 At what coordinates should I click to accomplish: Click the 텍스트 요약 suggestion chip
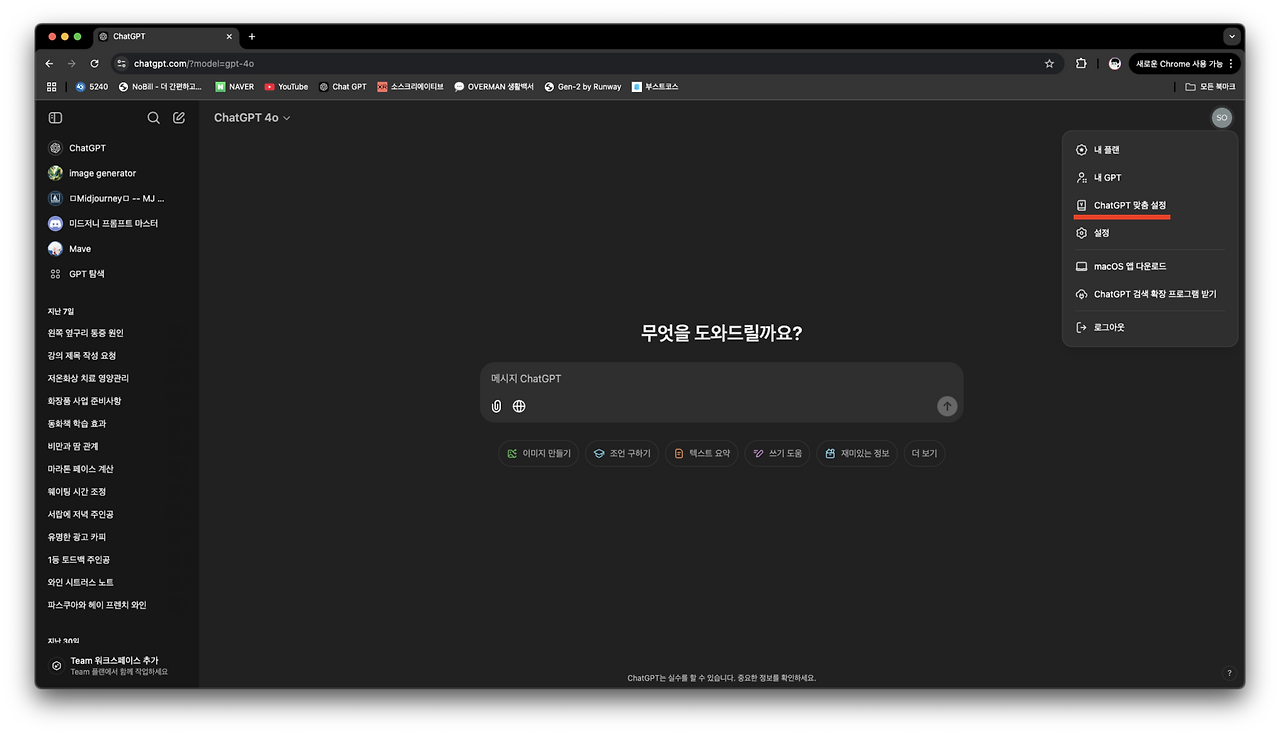pyautogui.click(x=702, y=454)
